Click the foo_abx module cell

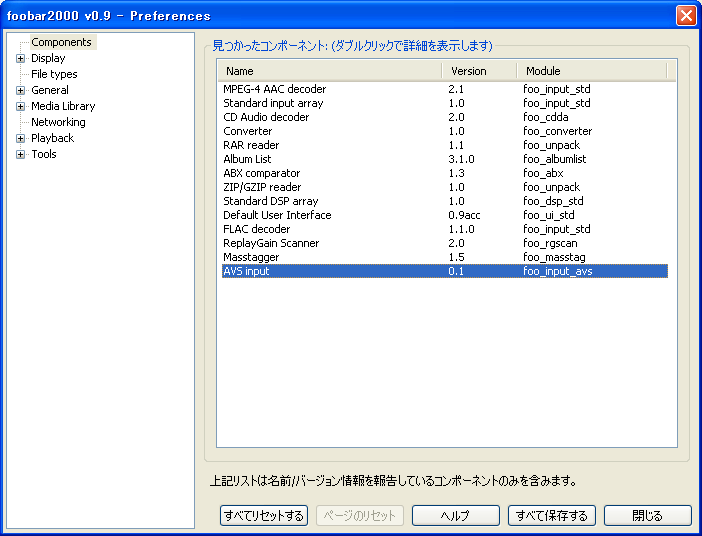(543, 173)
